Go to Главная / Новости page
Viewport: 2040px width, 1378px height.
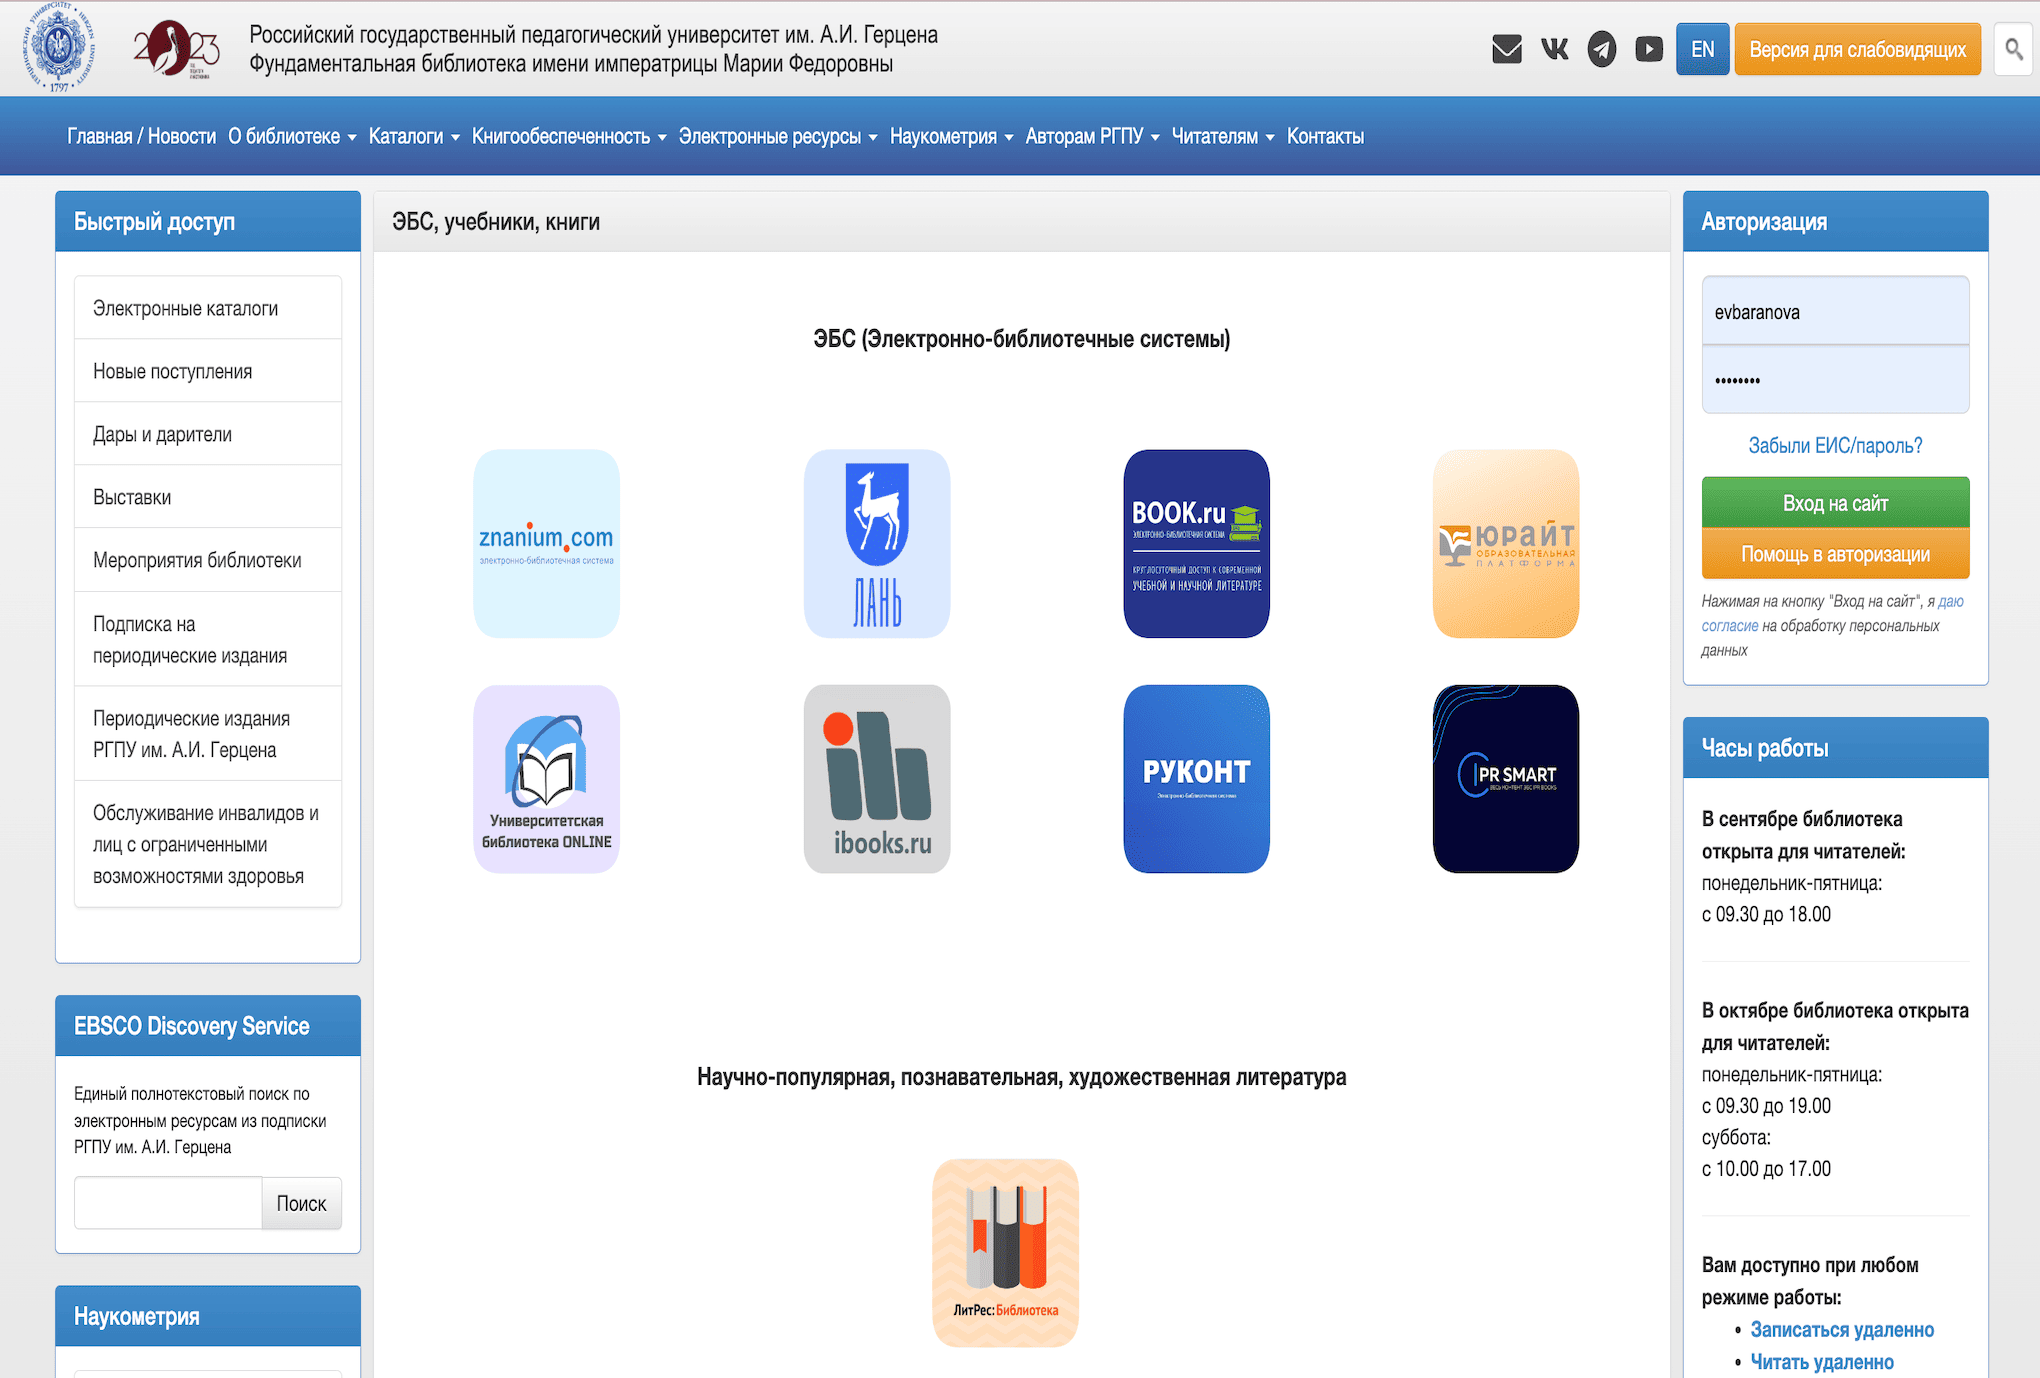[141, 136]
